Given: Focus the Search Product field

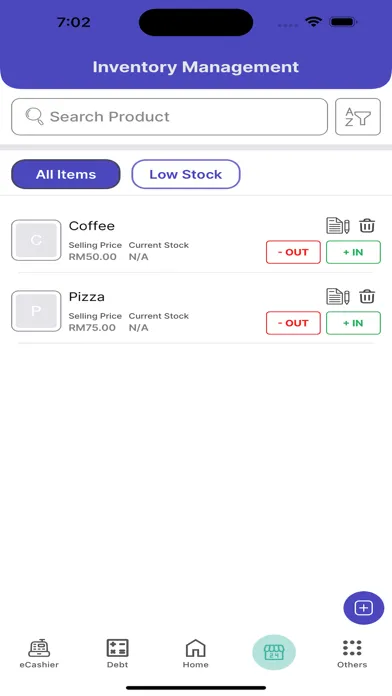Looking at the screenshot, I should click(x=170, y=117).
